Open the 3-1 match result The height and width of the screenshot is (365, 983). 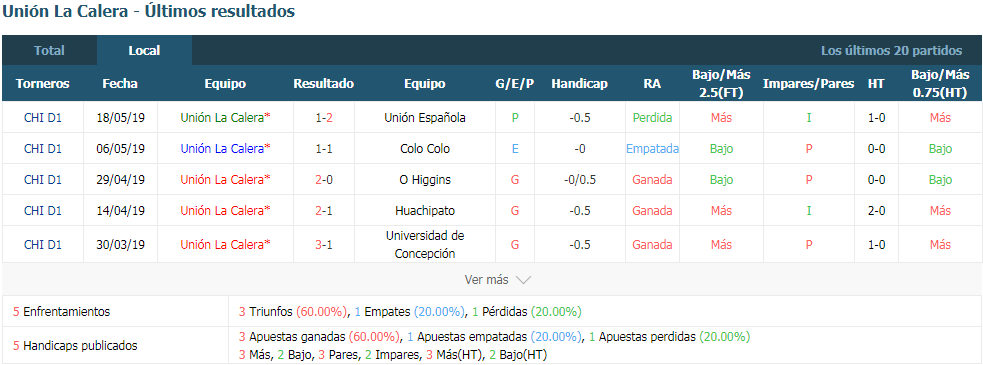coord(323,245)
